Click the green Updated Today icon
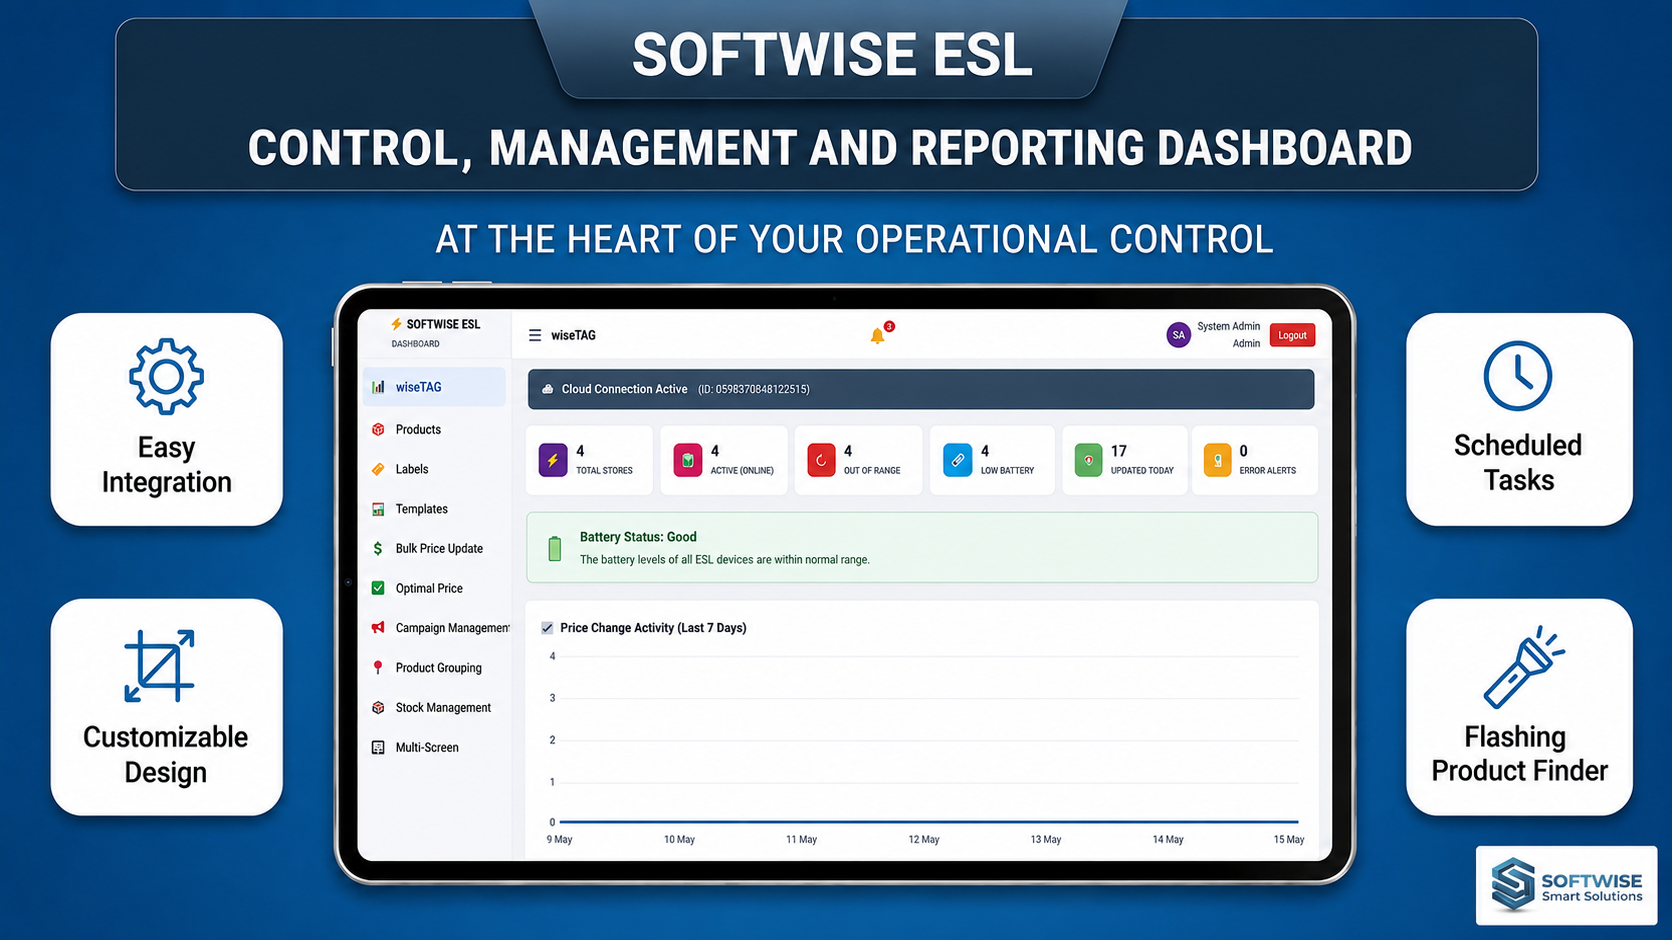Image resolution: width=1672 pixels, height=940 pixels. pos(1088,460)
